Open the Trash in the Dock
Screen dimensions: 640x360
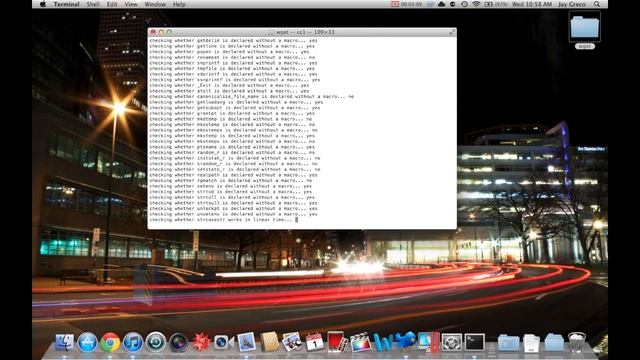pos(577,342)
